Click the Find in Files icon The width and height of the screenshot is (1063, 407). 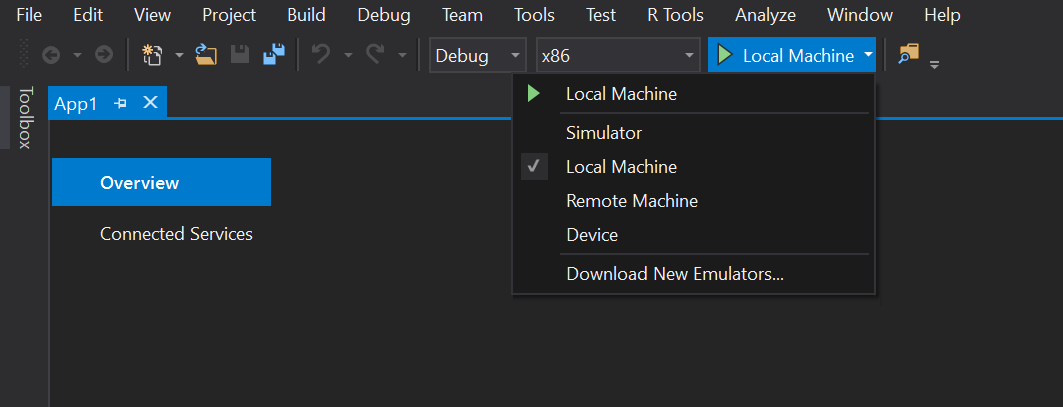coord(907,56)
